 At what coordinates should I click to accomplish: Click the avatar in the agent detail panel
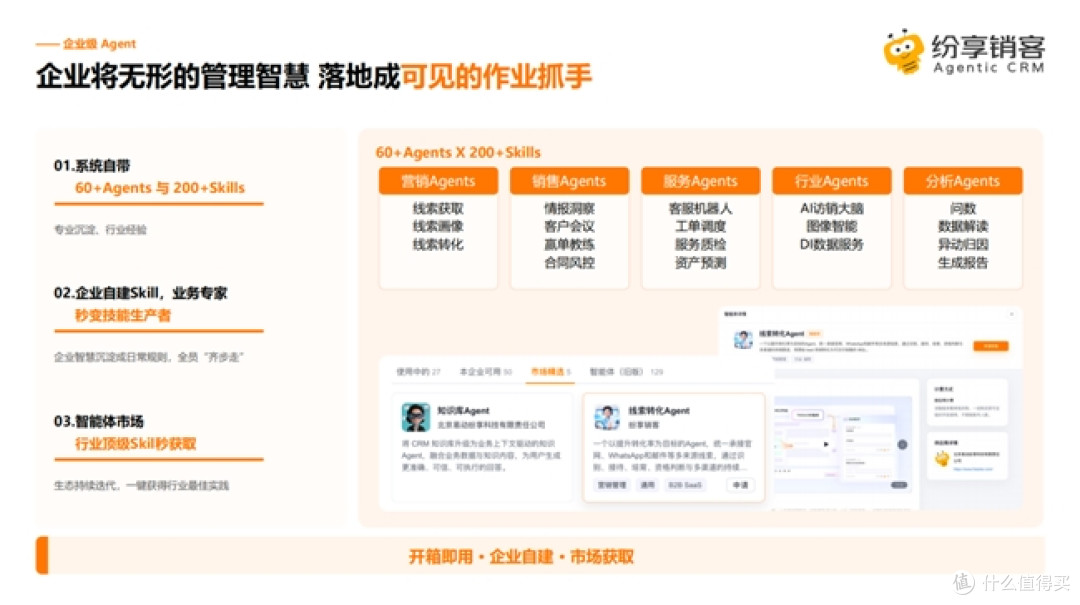point(743,340)
